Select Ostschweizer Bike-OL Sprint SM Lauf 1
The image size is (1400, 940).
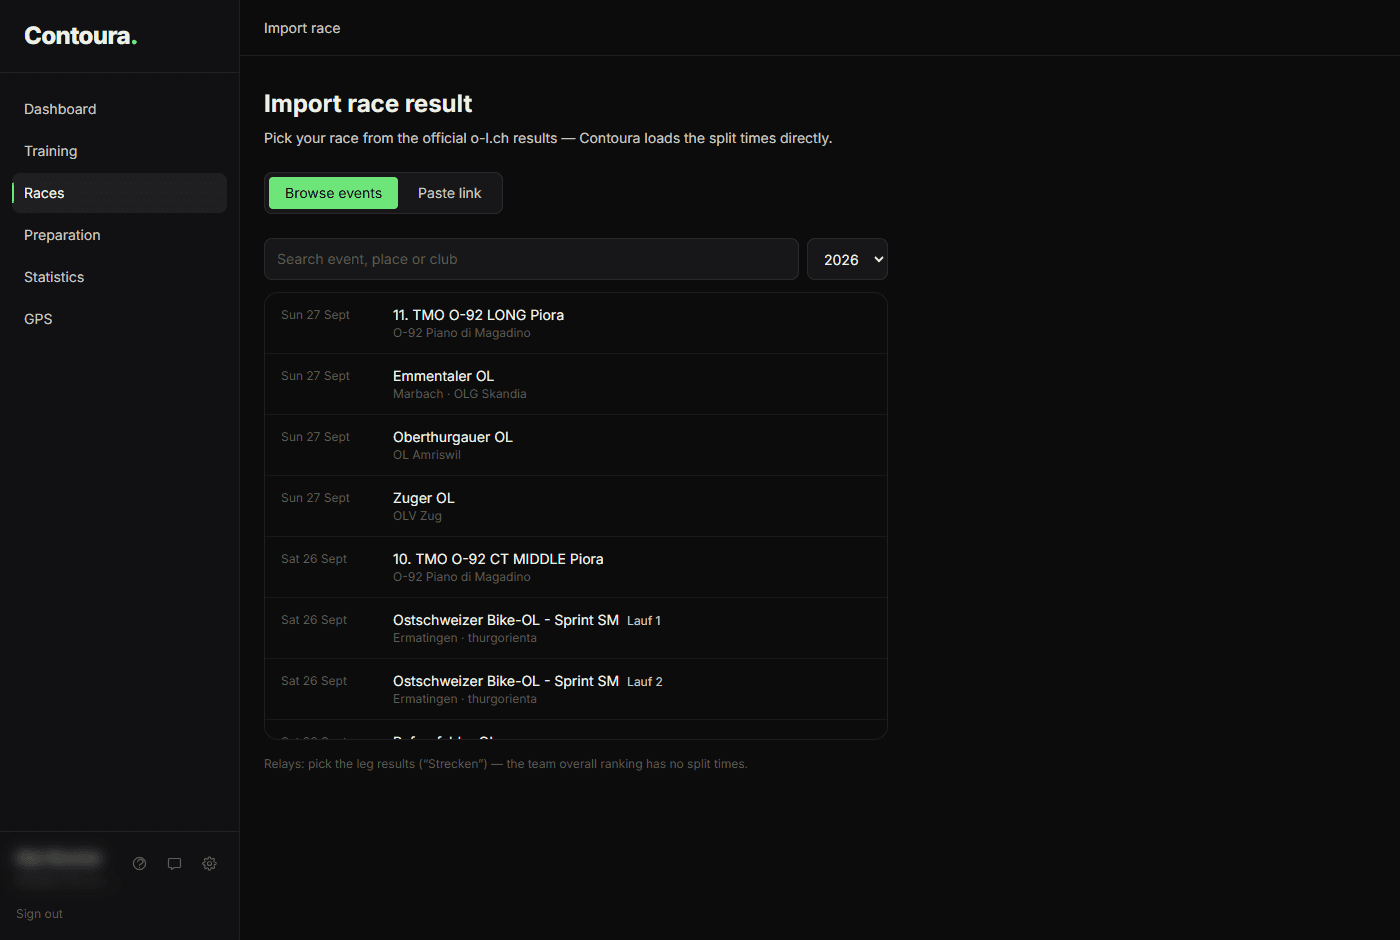pyautogui.click(x=576, y=628)
